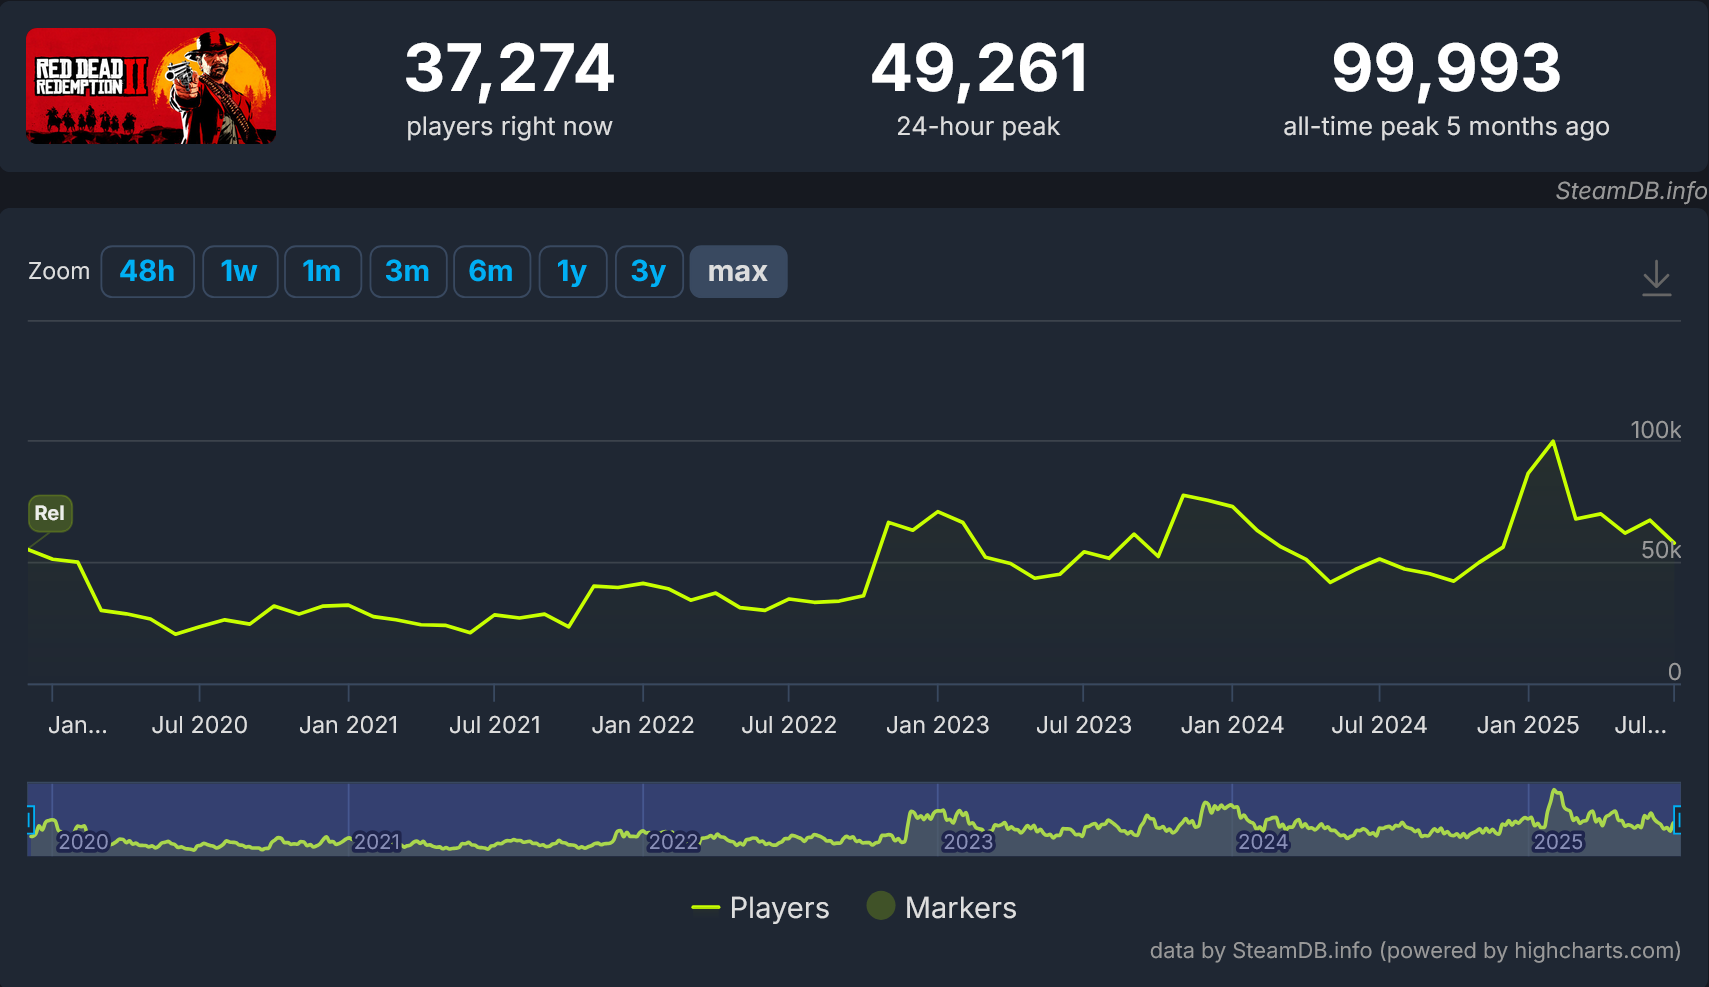Click the 2024 label in navigator

(1263, 842)
